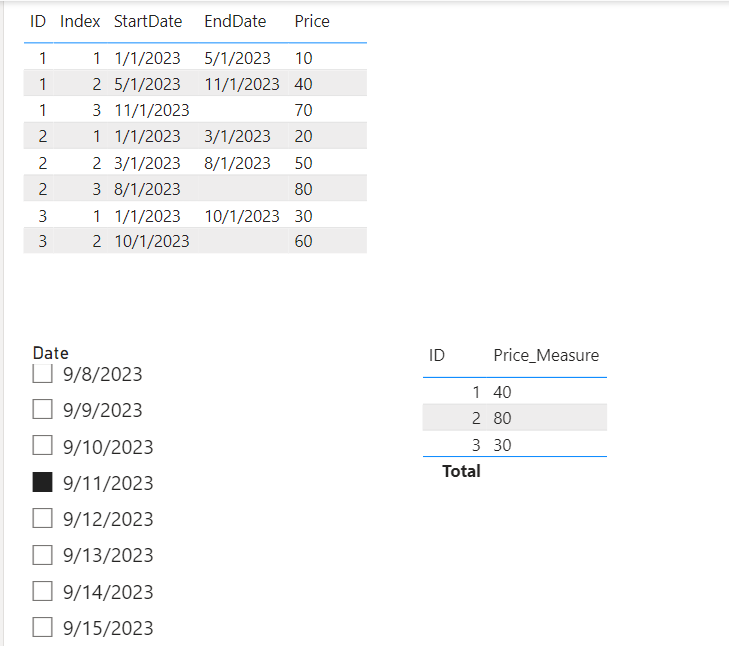Viewport: 729px width, 646px height.
Task: Tick the 9/10/2023 slicer checkbox
Action: (x=42, y=446)
